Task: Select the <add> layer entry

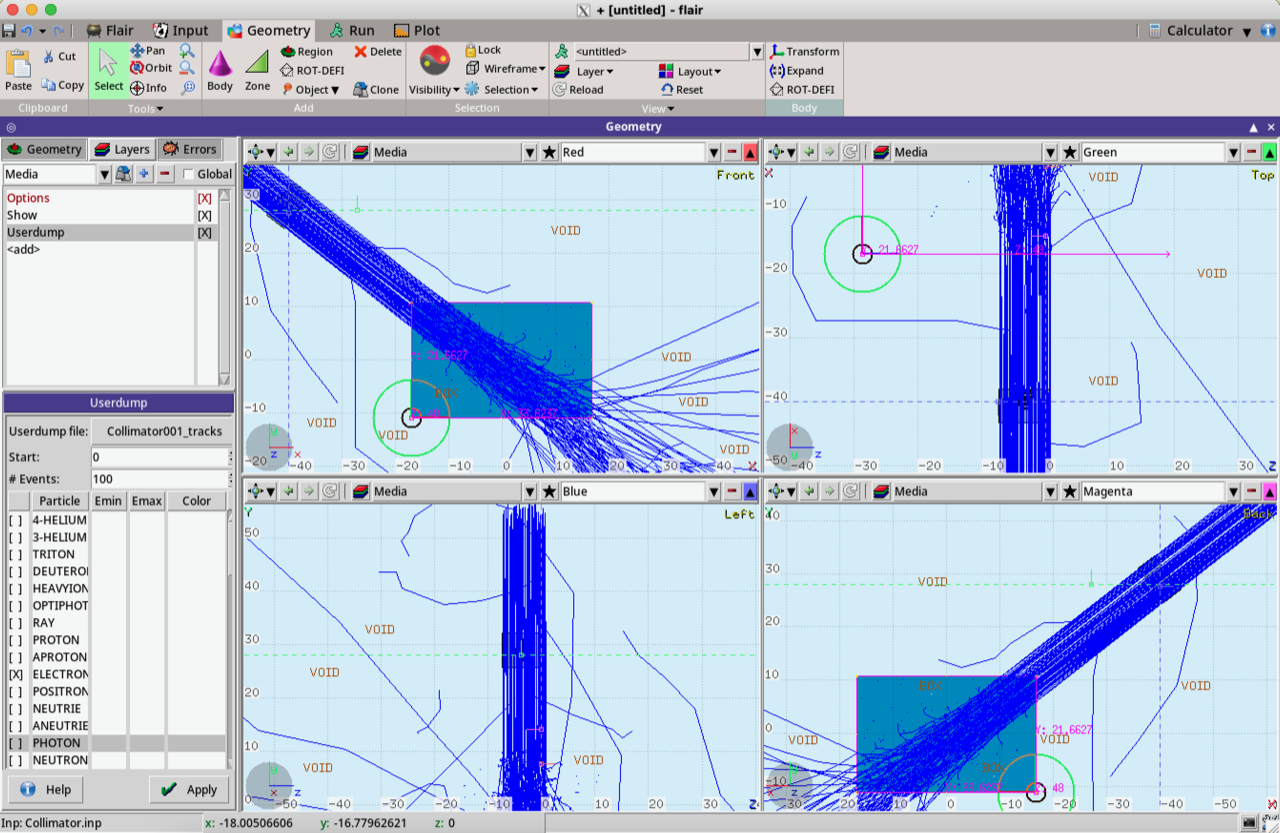Action: [x=24, y=249]
